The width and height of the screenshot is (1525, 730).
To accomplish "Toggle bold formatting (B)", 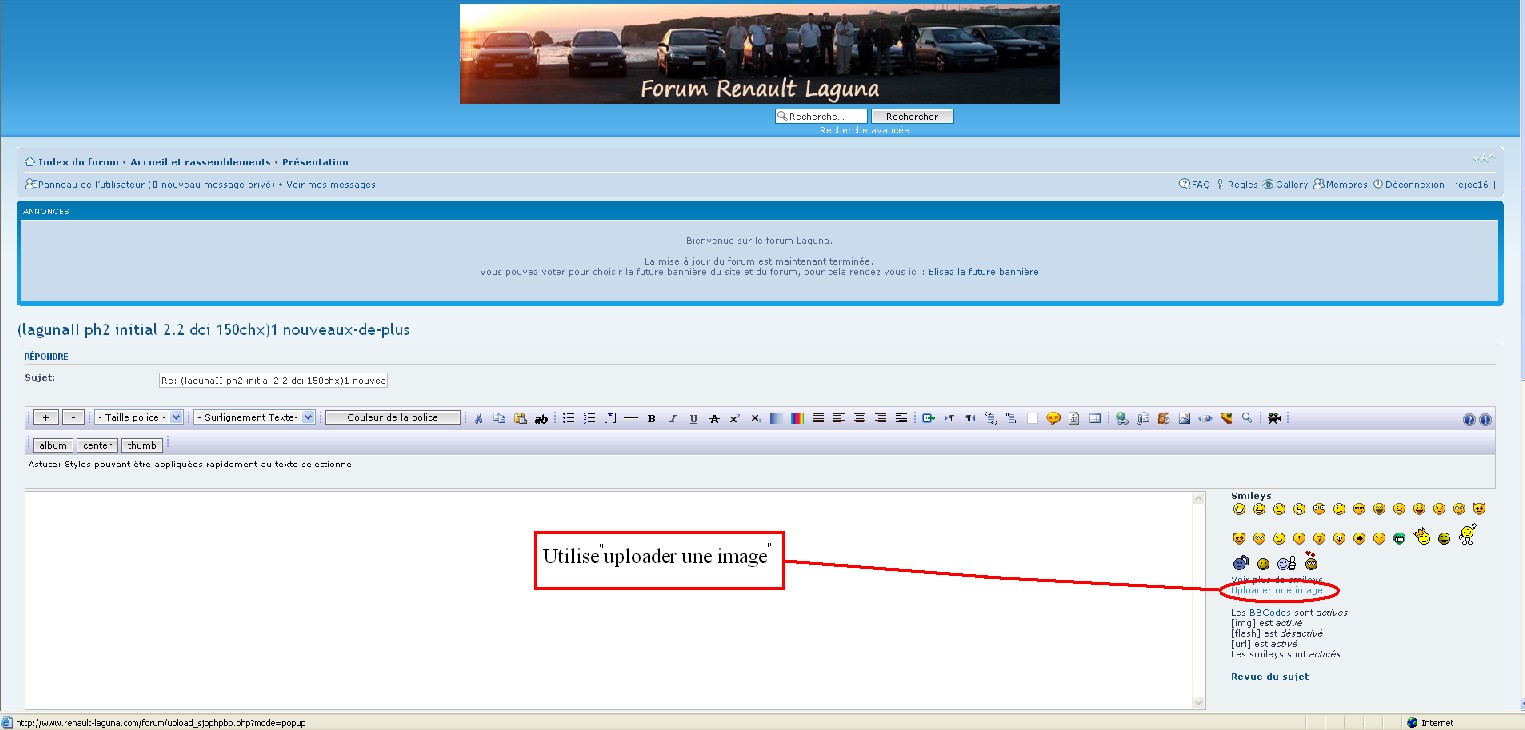I will 651,418.
